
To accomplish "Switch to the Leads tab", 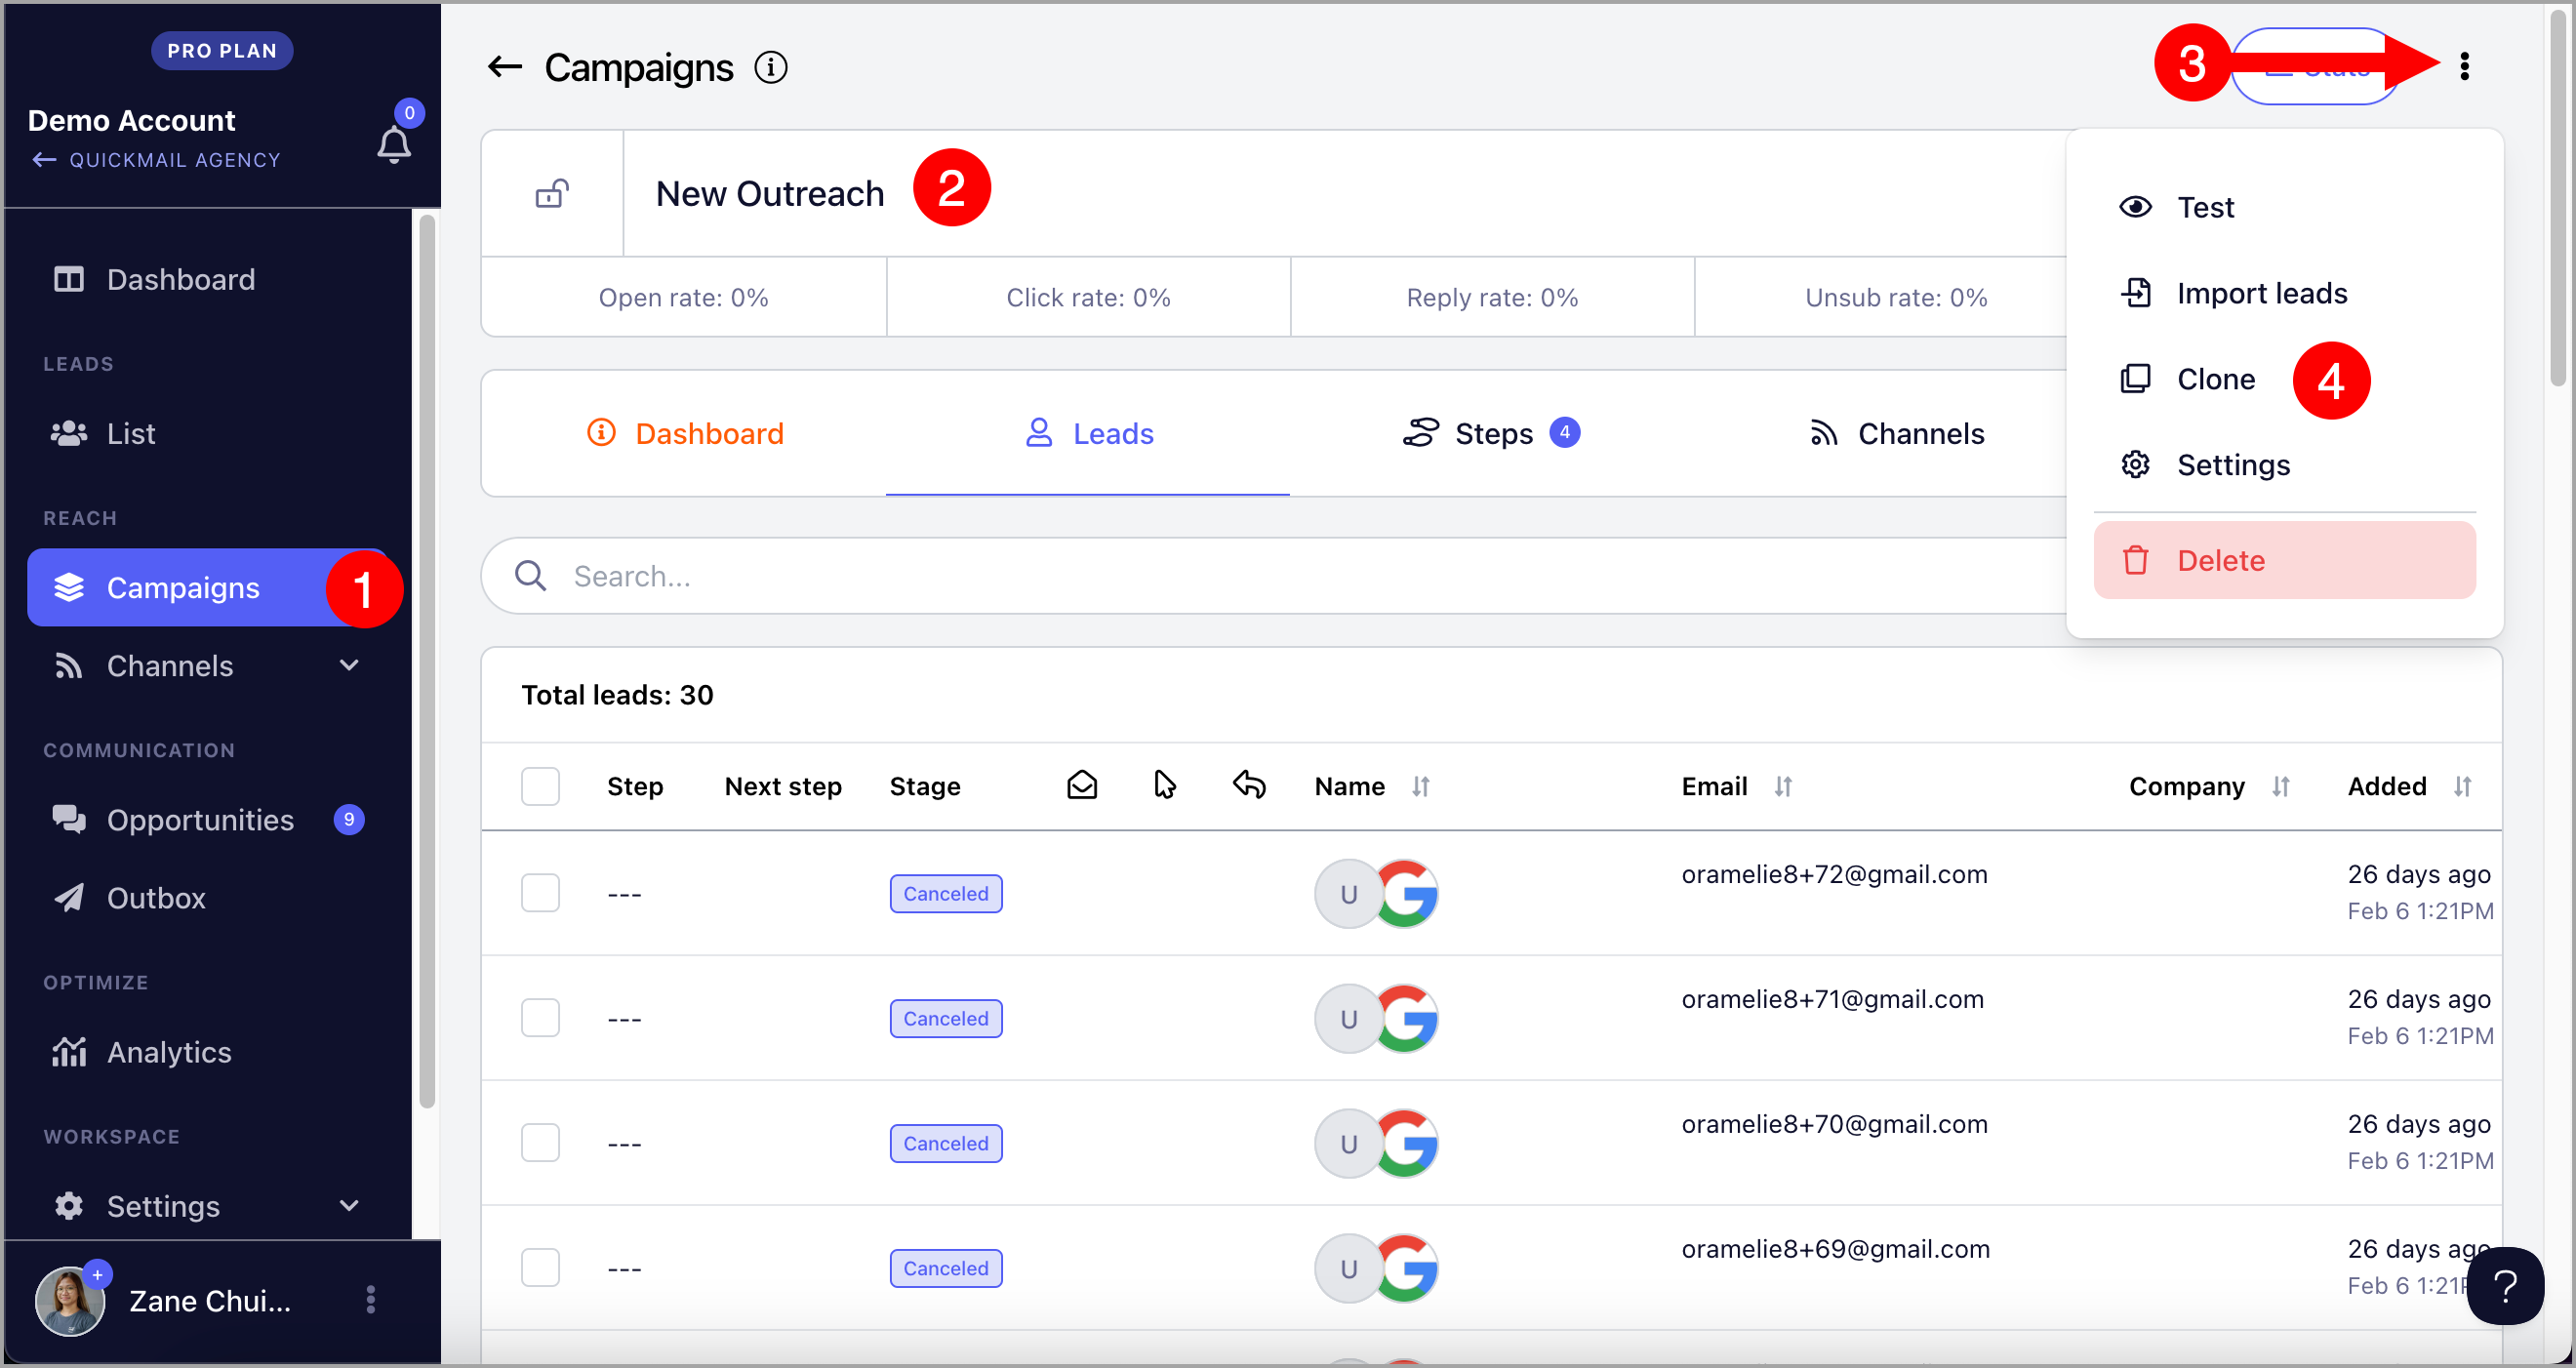I will click(x=1088, y=433).
